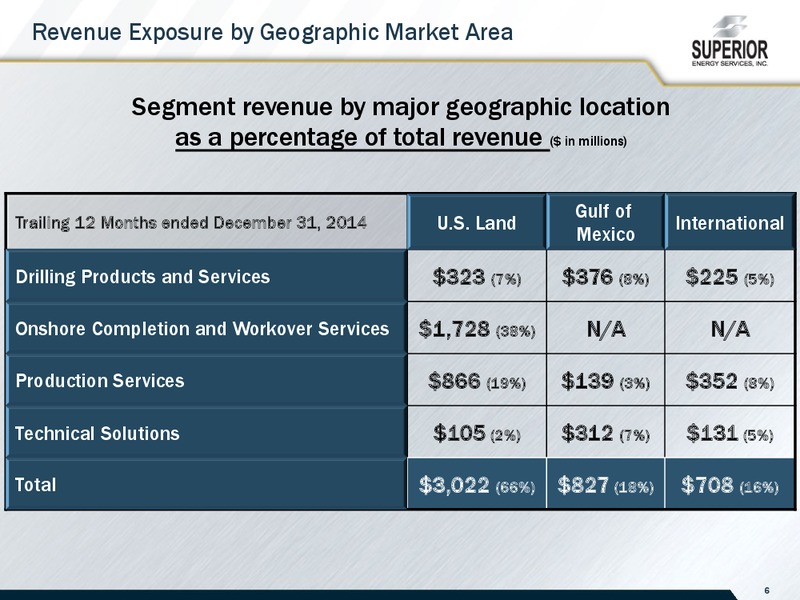The height and width of the screenshot is (600, 800).
Task: Select the 'Total' row label
Action: pos(207,484)
